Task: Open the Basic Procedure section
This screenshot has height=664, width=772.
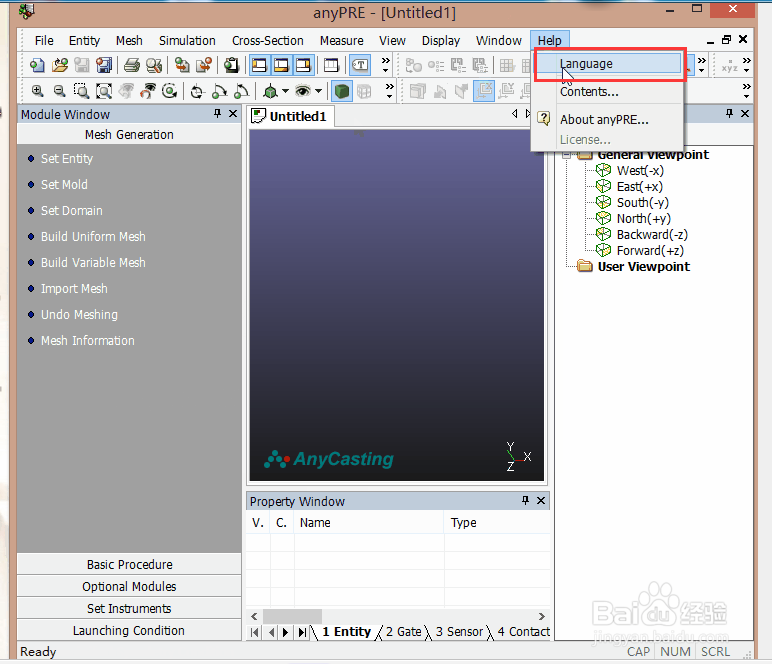Action: [x=129, y=564]
